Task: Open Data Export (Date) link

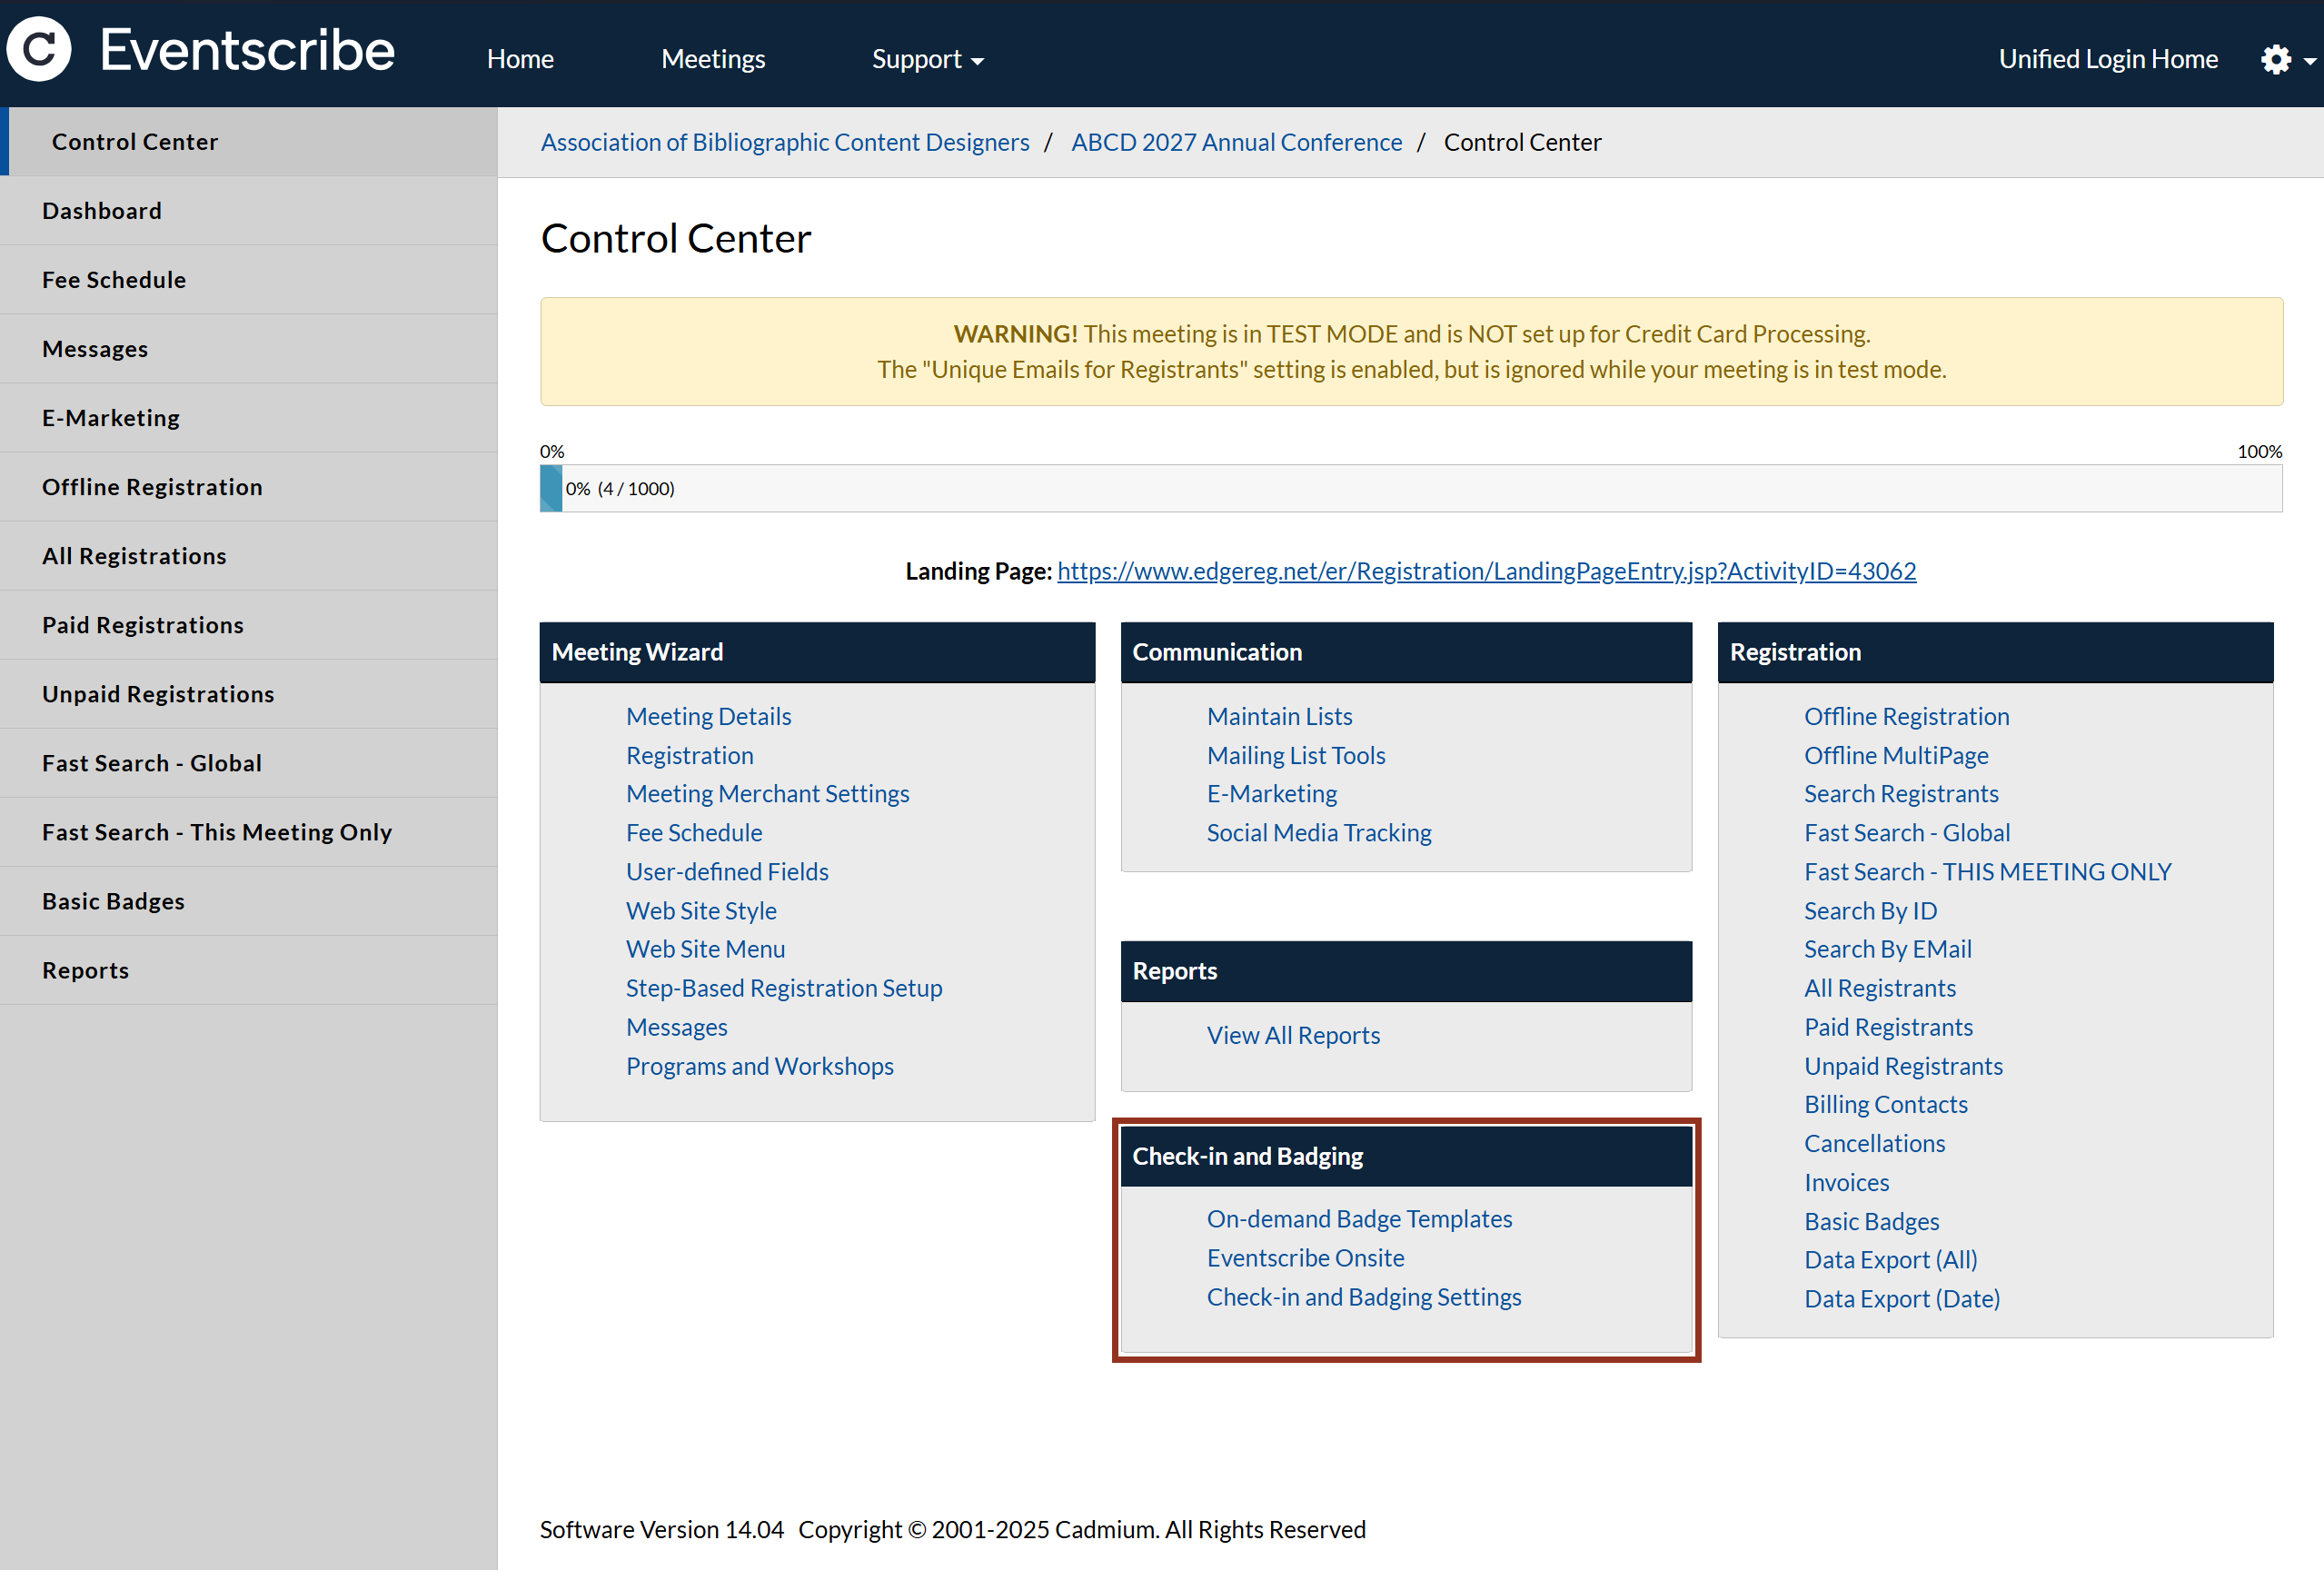Action: pyautogui.click(x=1901, y=1299)
